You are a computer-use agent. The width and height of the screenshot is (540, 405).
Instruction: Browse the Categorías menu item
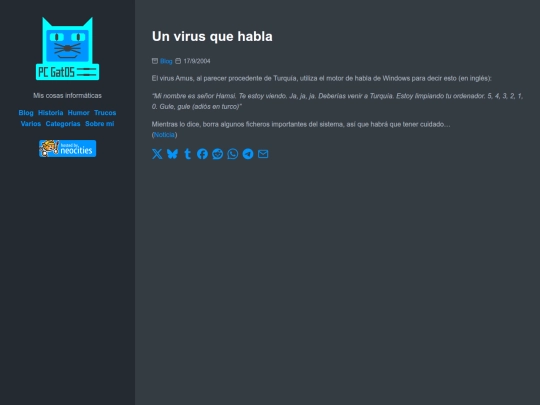pyautogui.click(x=63, y=124)
